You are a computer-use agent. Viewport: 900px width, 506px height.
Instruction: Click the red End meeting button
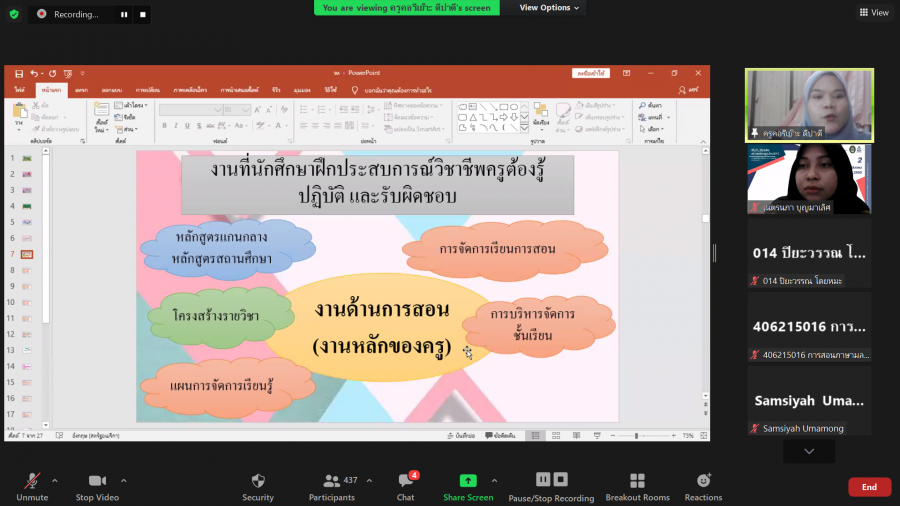pos(869,487)
